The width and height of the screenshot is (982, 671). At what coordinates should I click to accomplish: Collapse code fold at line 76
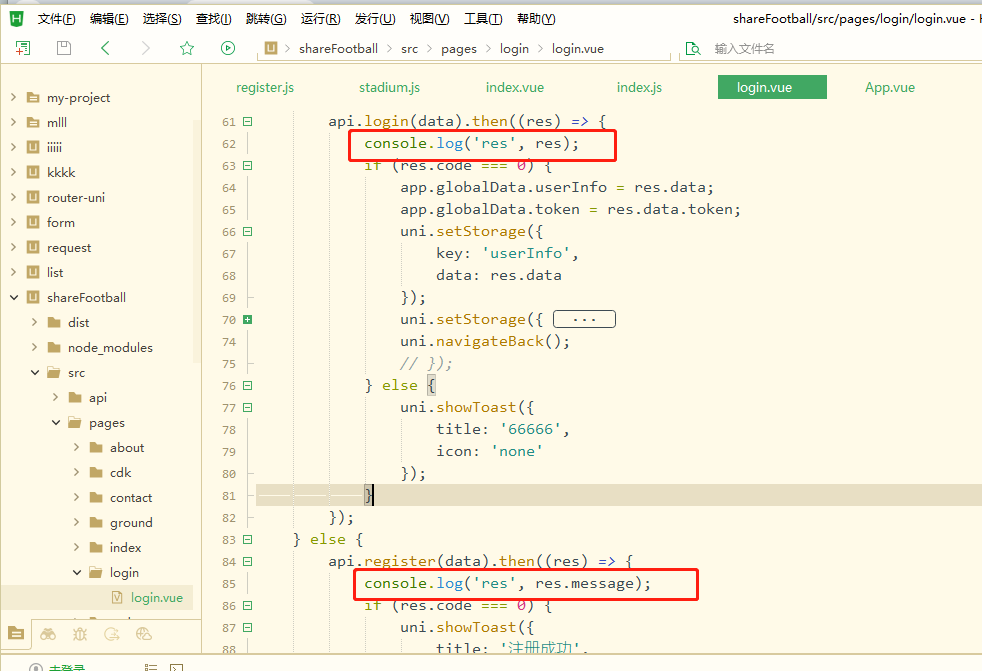(x=247, y=386)
